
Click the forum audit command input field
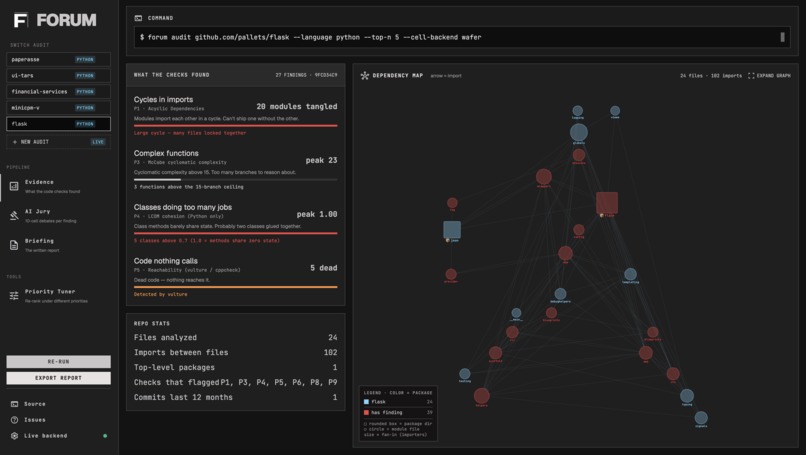coord(461,38)
